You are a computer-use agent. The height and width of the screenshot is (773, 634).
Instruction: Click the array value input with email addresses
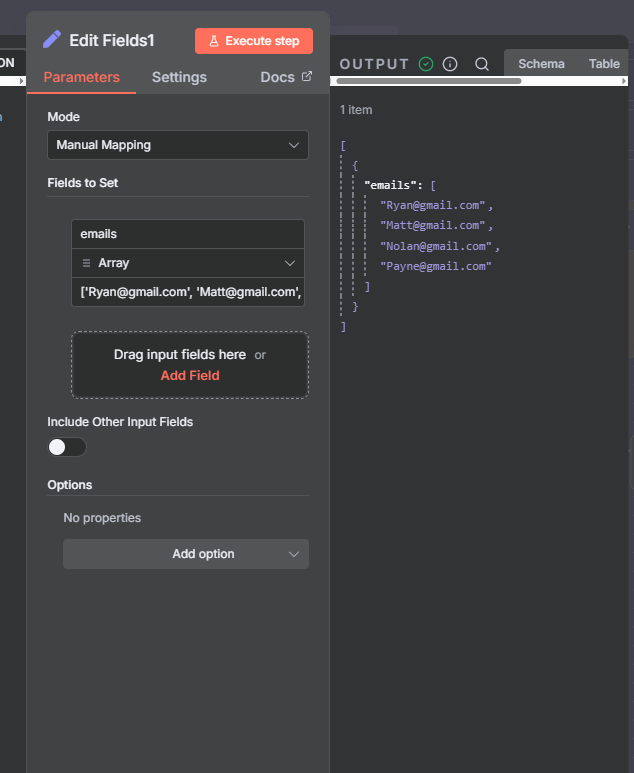click(x=188, y=292)
